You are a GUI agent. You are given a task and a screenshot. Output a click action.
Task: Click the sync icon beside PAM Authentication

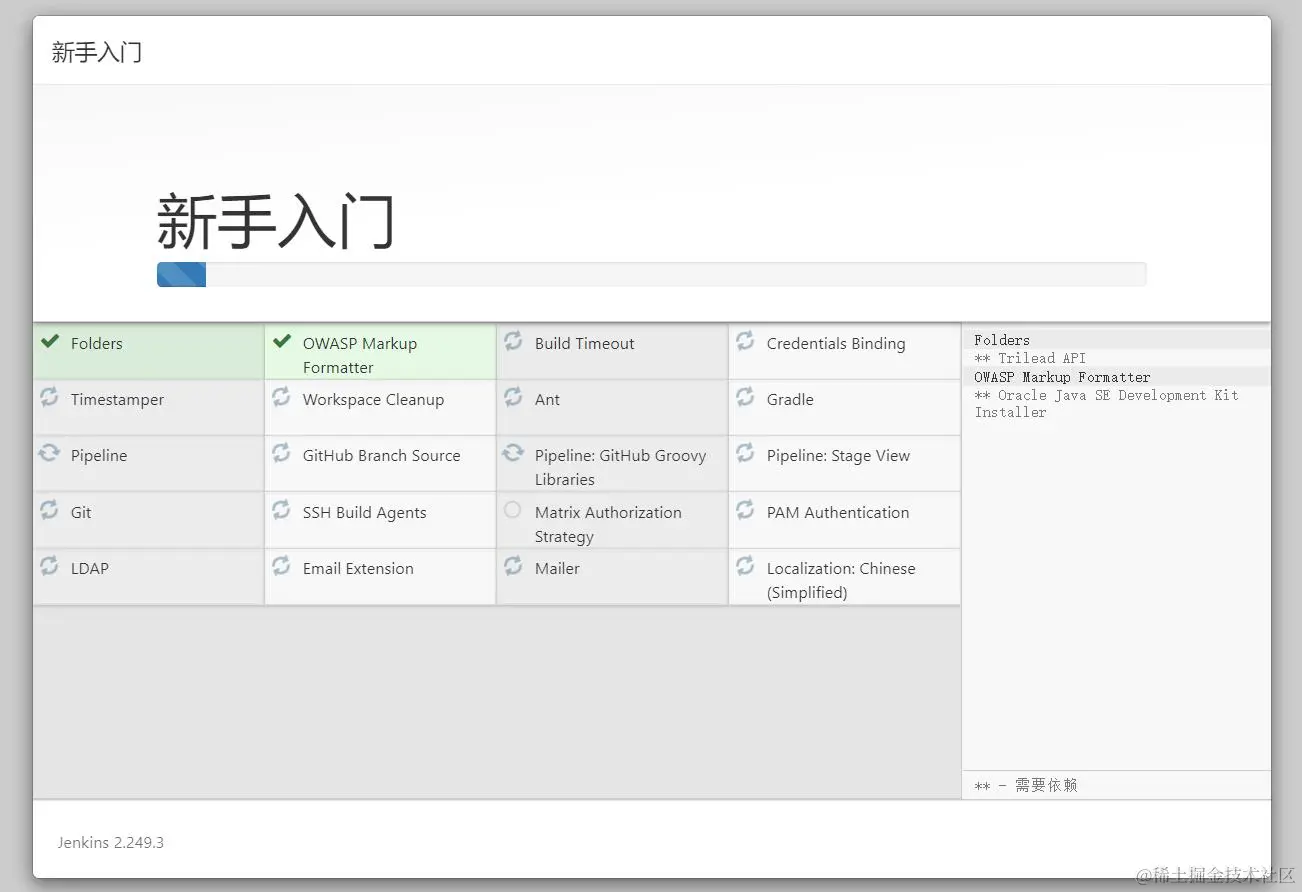(x=745, y=510)
